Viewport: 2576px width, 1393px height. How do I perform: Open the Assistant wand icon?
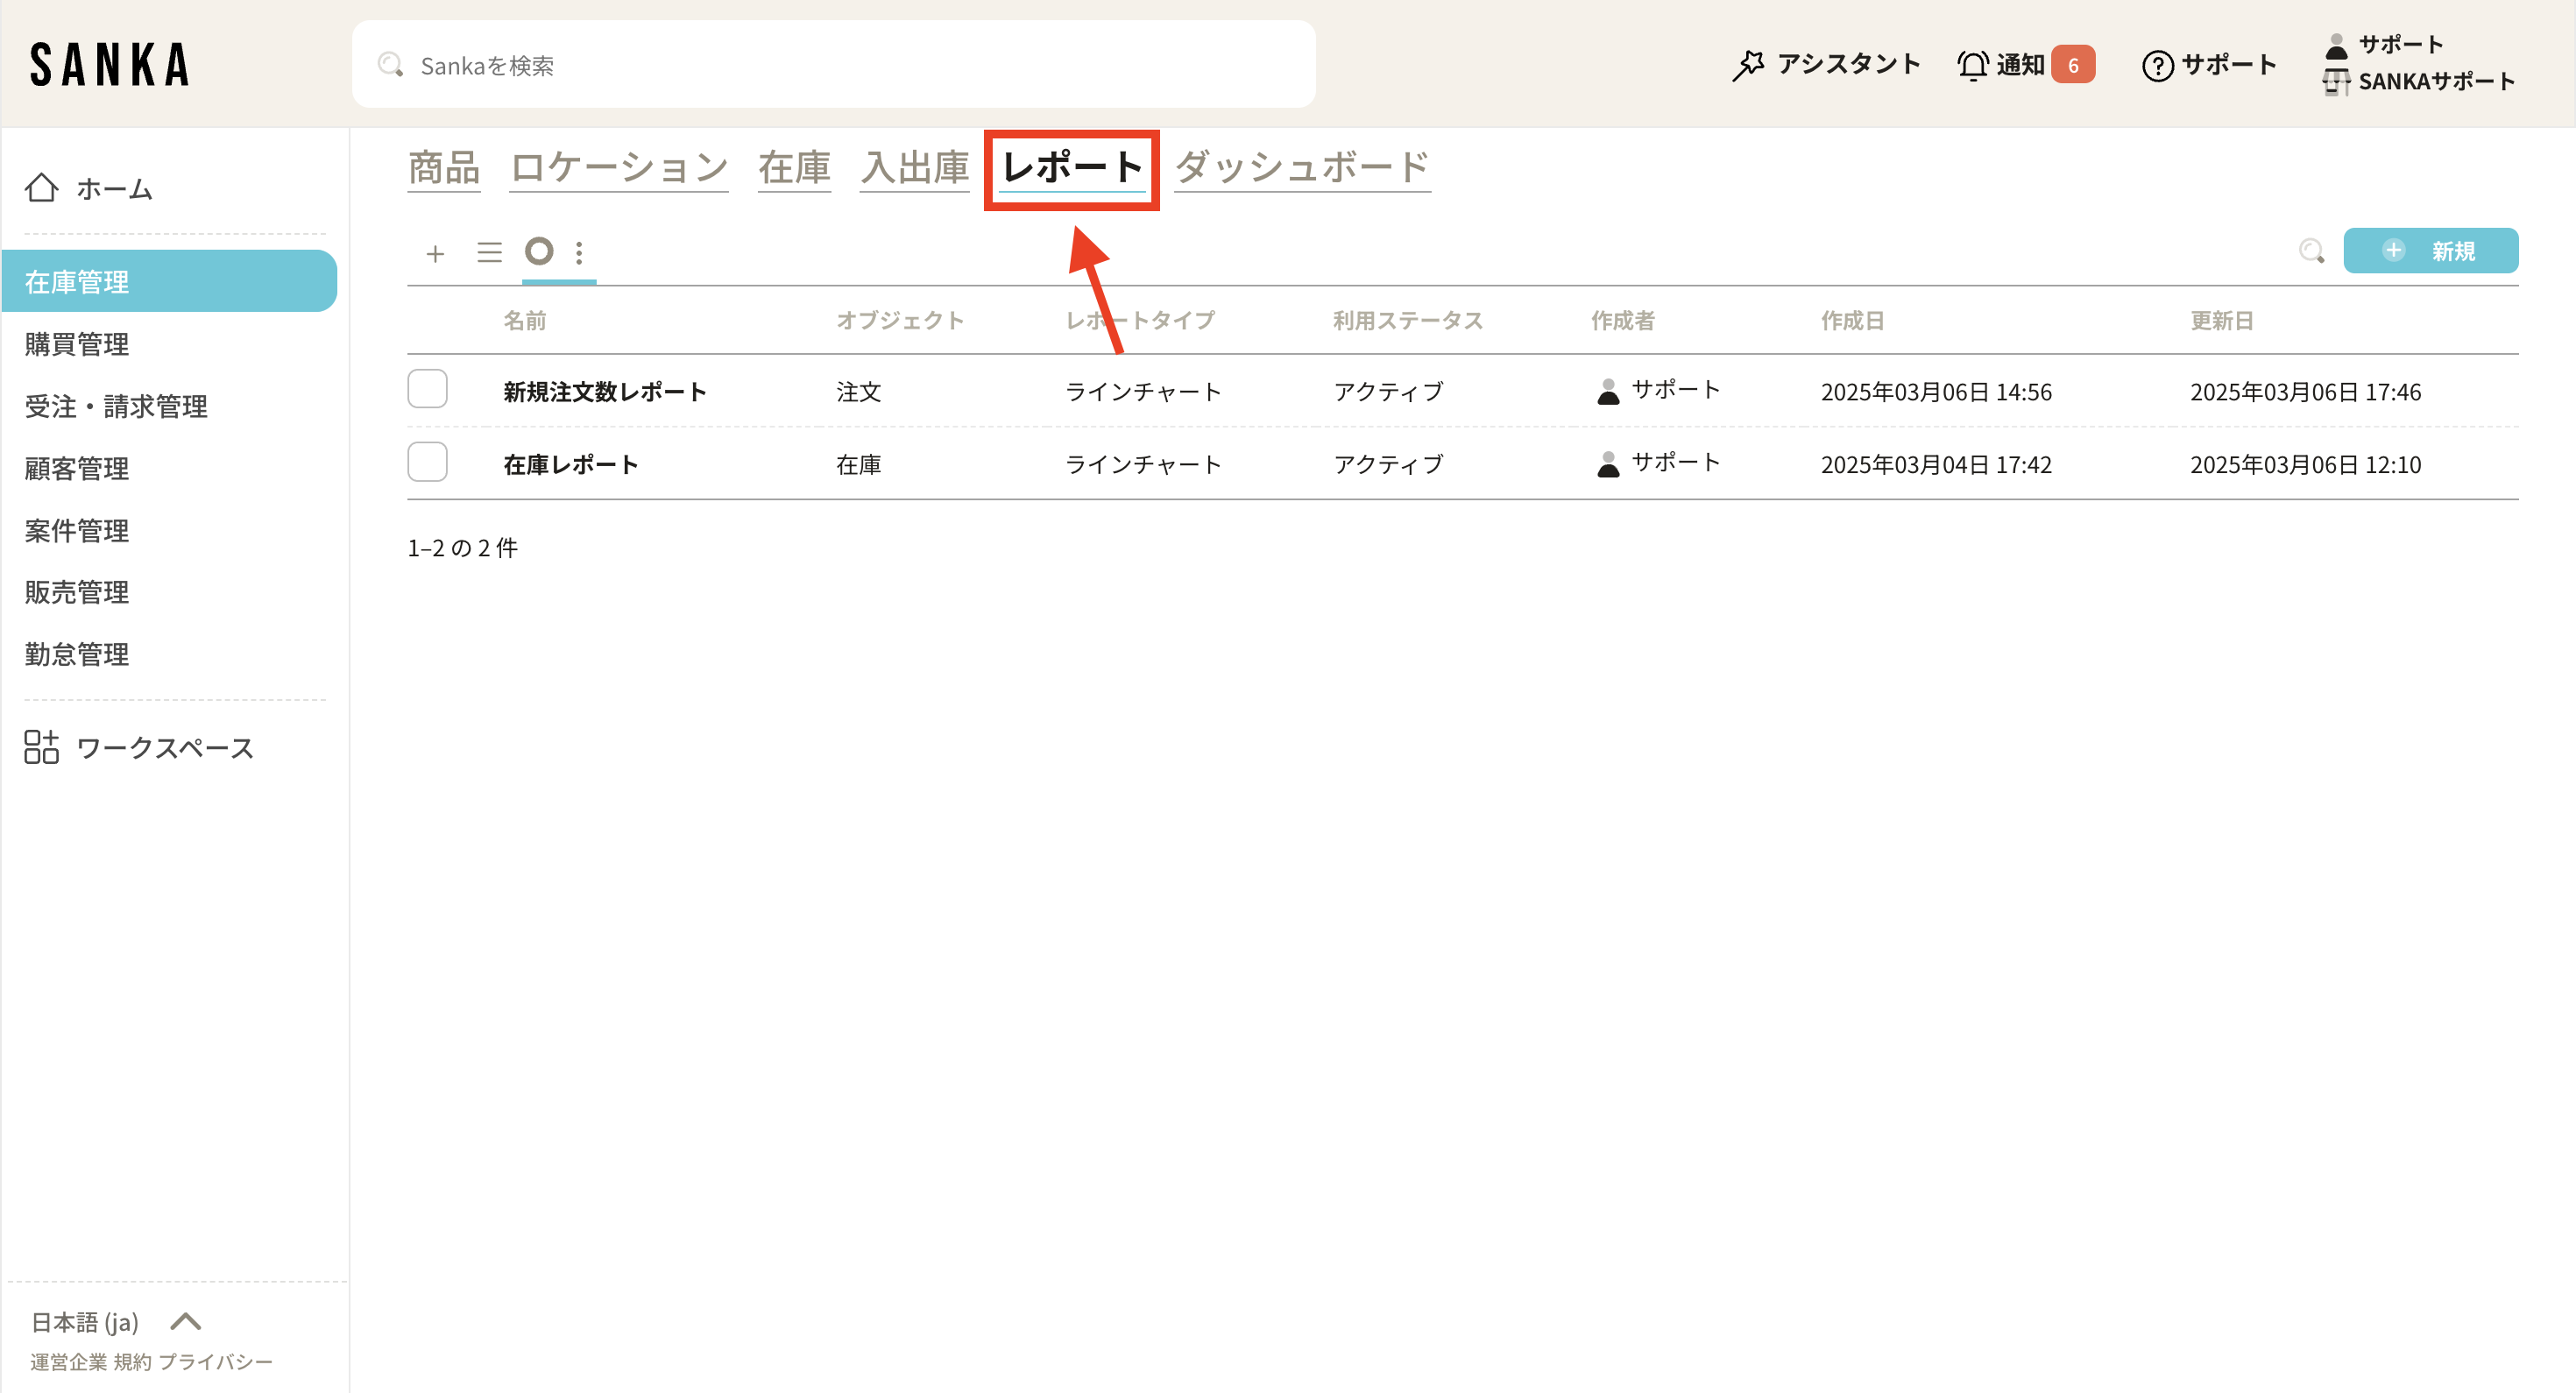click(1748, 65)
